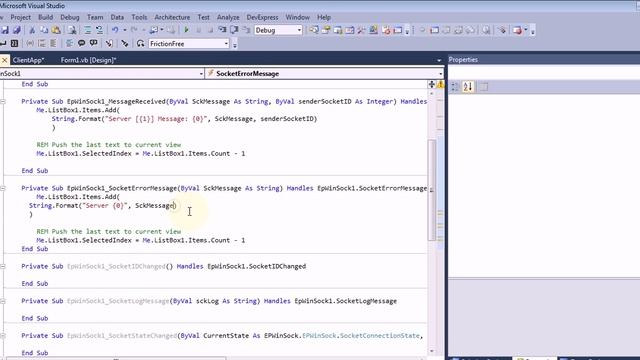
Task: Click the Undo arrow icon
Action: click(x=115, y=30)
